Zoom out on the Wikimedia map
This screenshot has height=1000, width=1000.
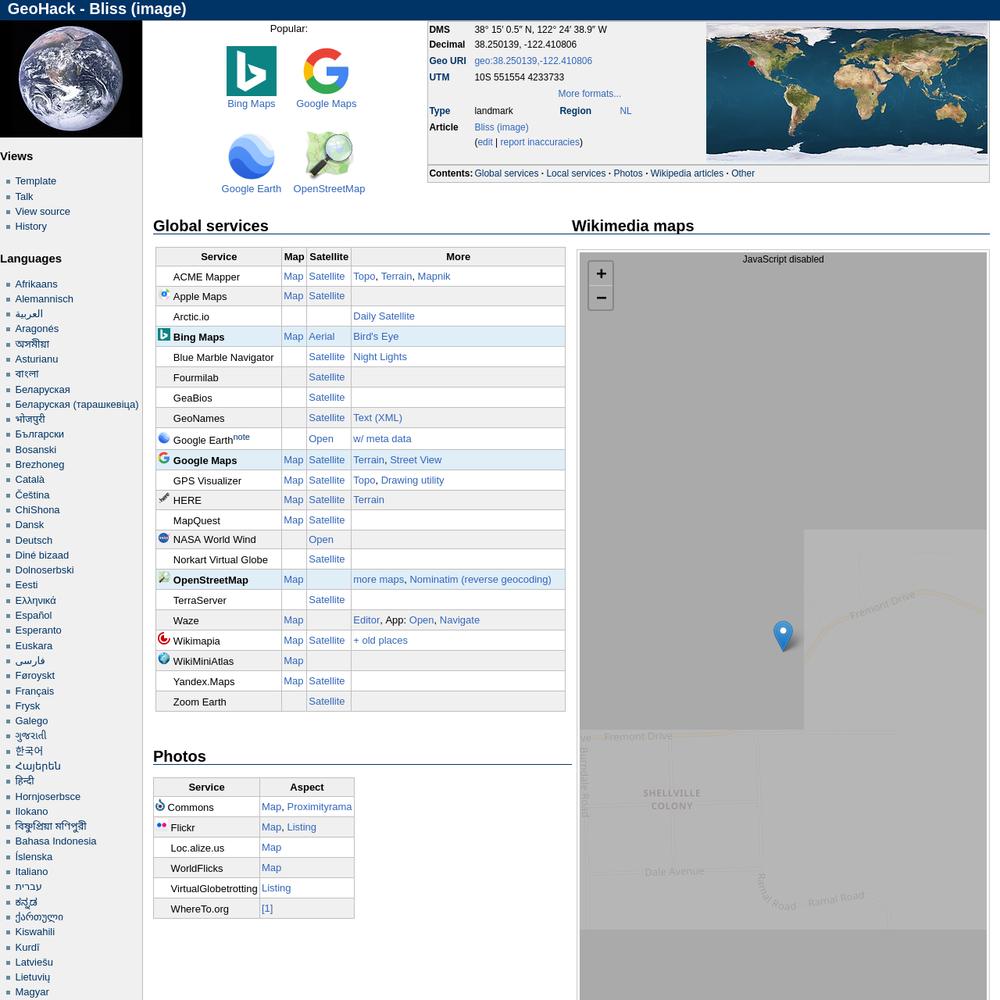pos(601,298)
